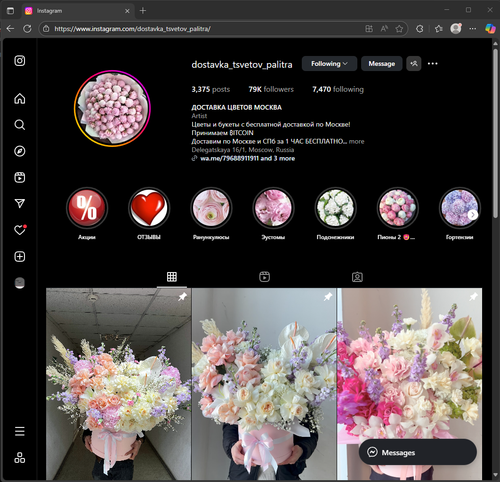Open direct Messages paper plane icon
This screenshot has width=500, height=482.
tap(20, 203)
